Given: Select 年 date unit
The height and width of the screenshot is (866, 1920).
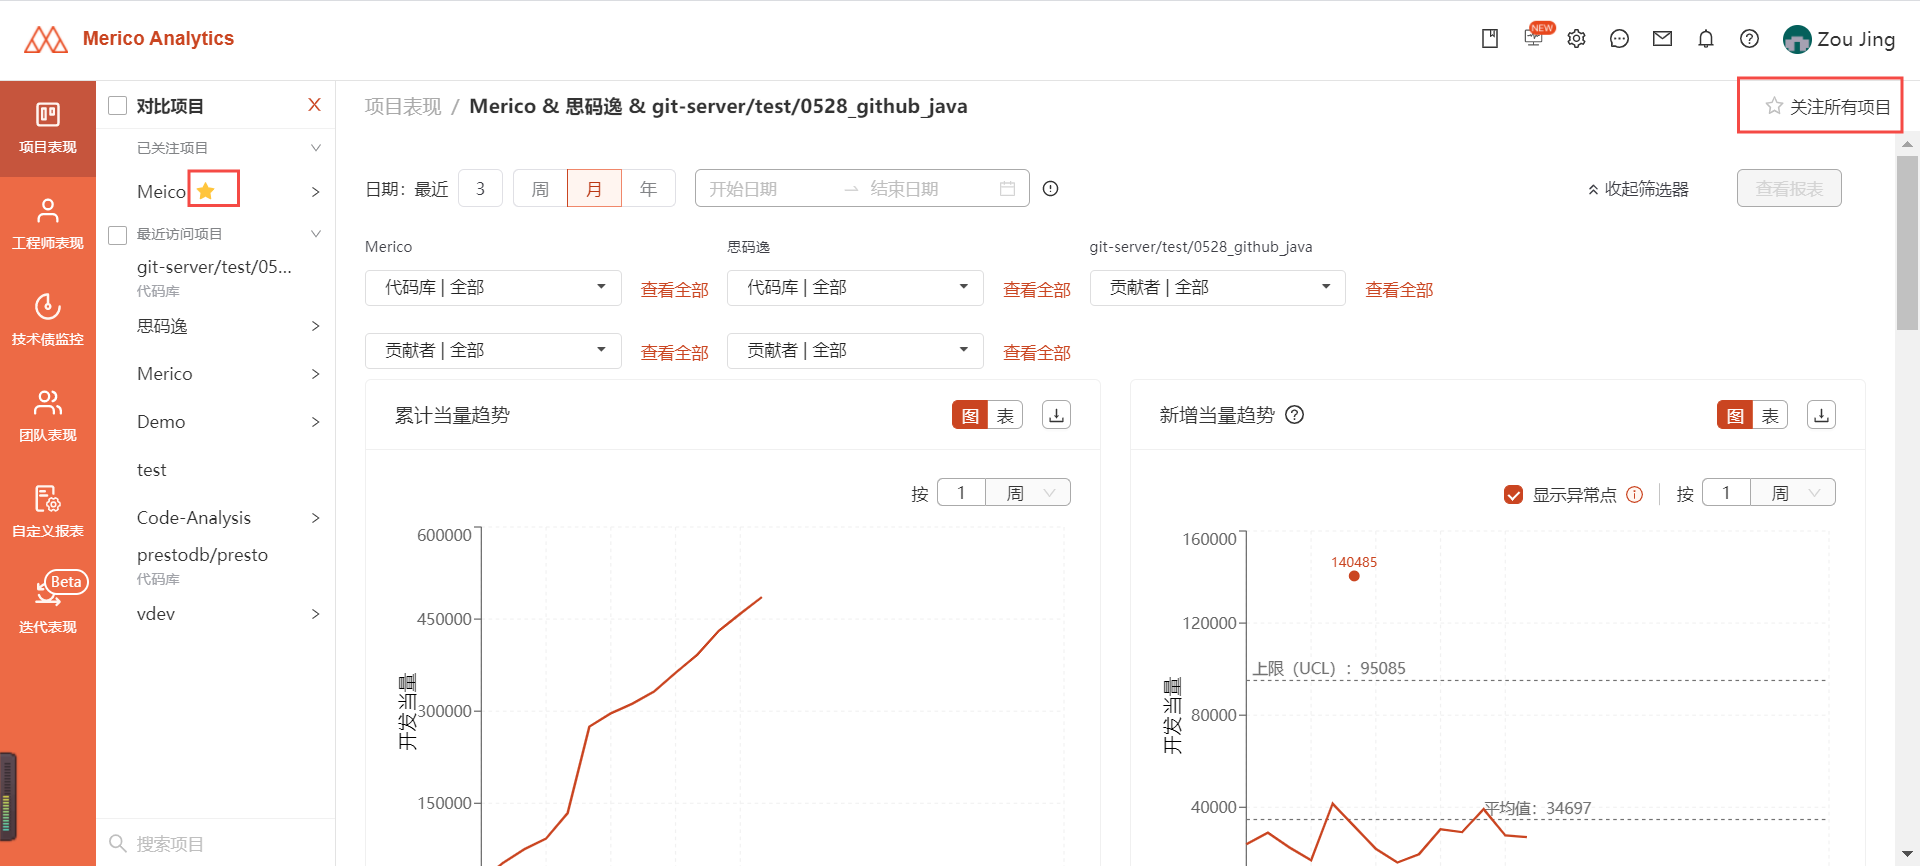Looking at the screenshot, I should coord(648,189).
